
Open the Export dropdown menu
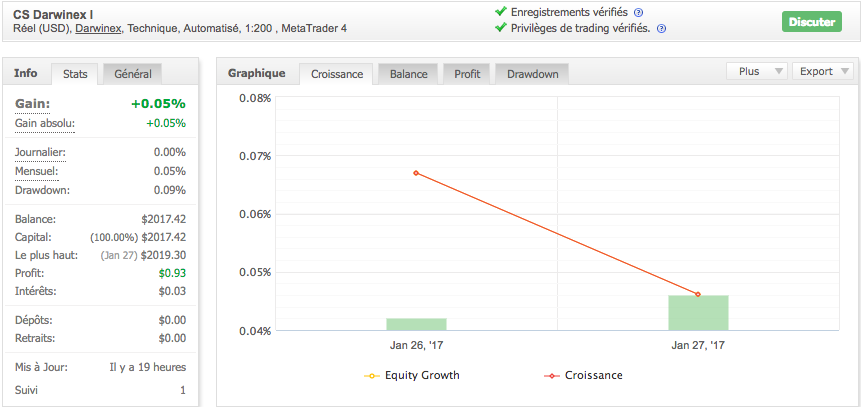coord(823,72)
